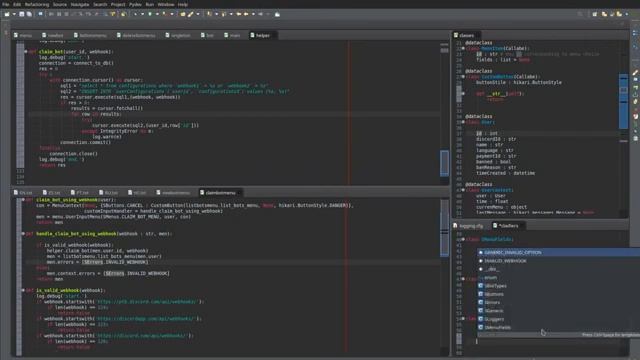Screen dimensions: 640x360
Task: Place cursor on 'discordId : str' line
Action: point(496,139)
